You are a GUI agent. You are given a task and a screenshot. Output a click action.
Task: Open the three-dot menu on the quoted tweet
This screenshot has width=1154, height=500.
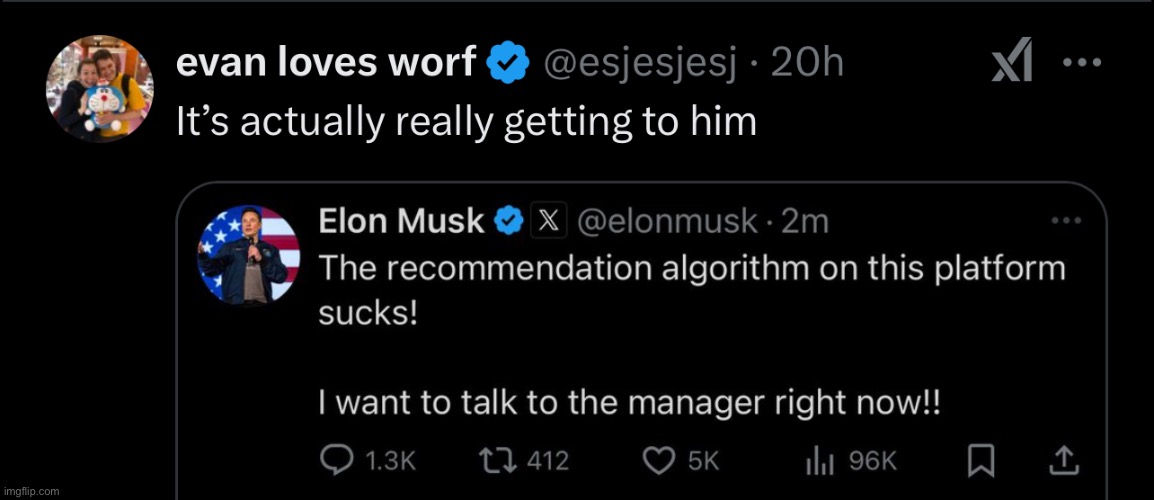1069,219
